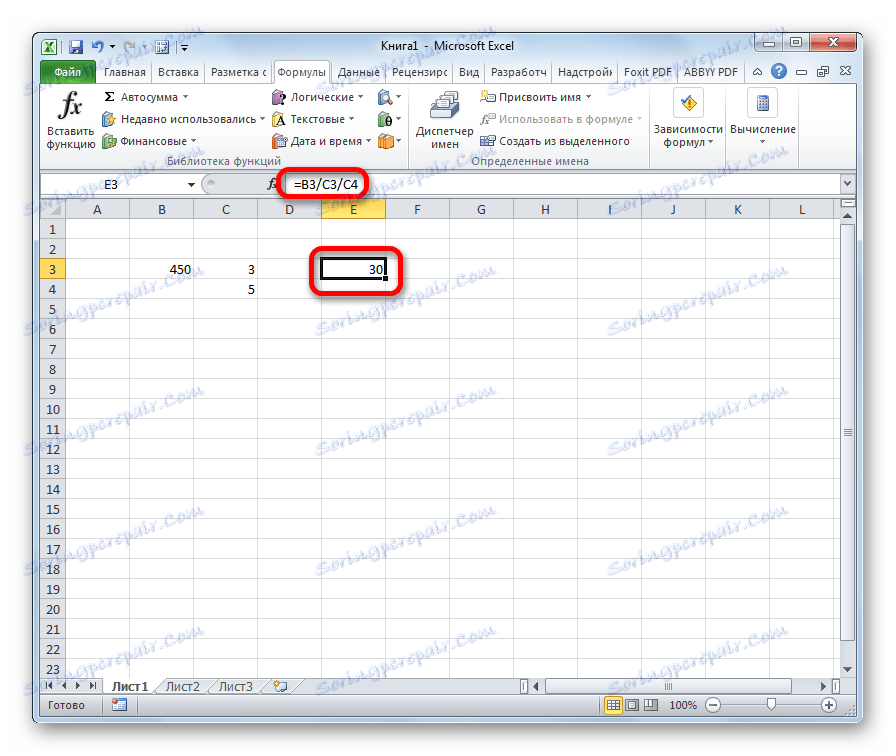Click the zoom slider thumb
The image size is (896, 756).
[x=771, y=705]
